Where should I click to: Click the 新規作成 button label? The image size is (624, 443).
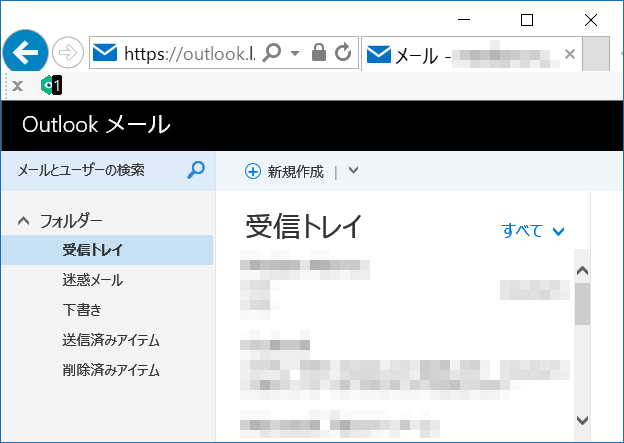coord(295,172)
